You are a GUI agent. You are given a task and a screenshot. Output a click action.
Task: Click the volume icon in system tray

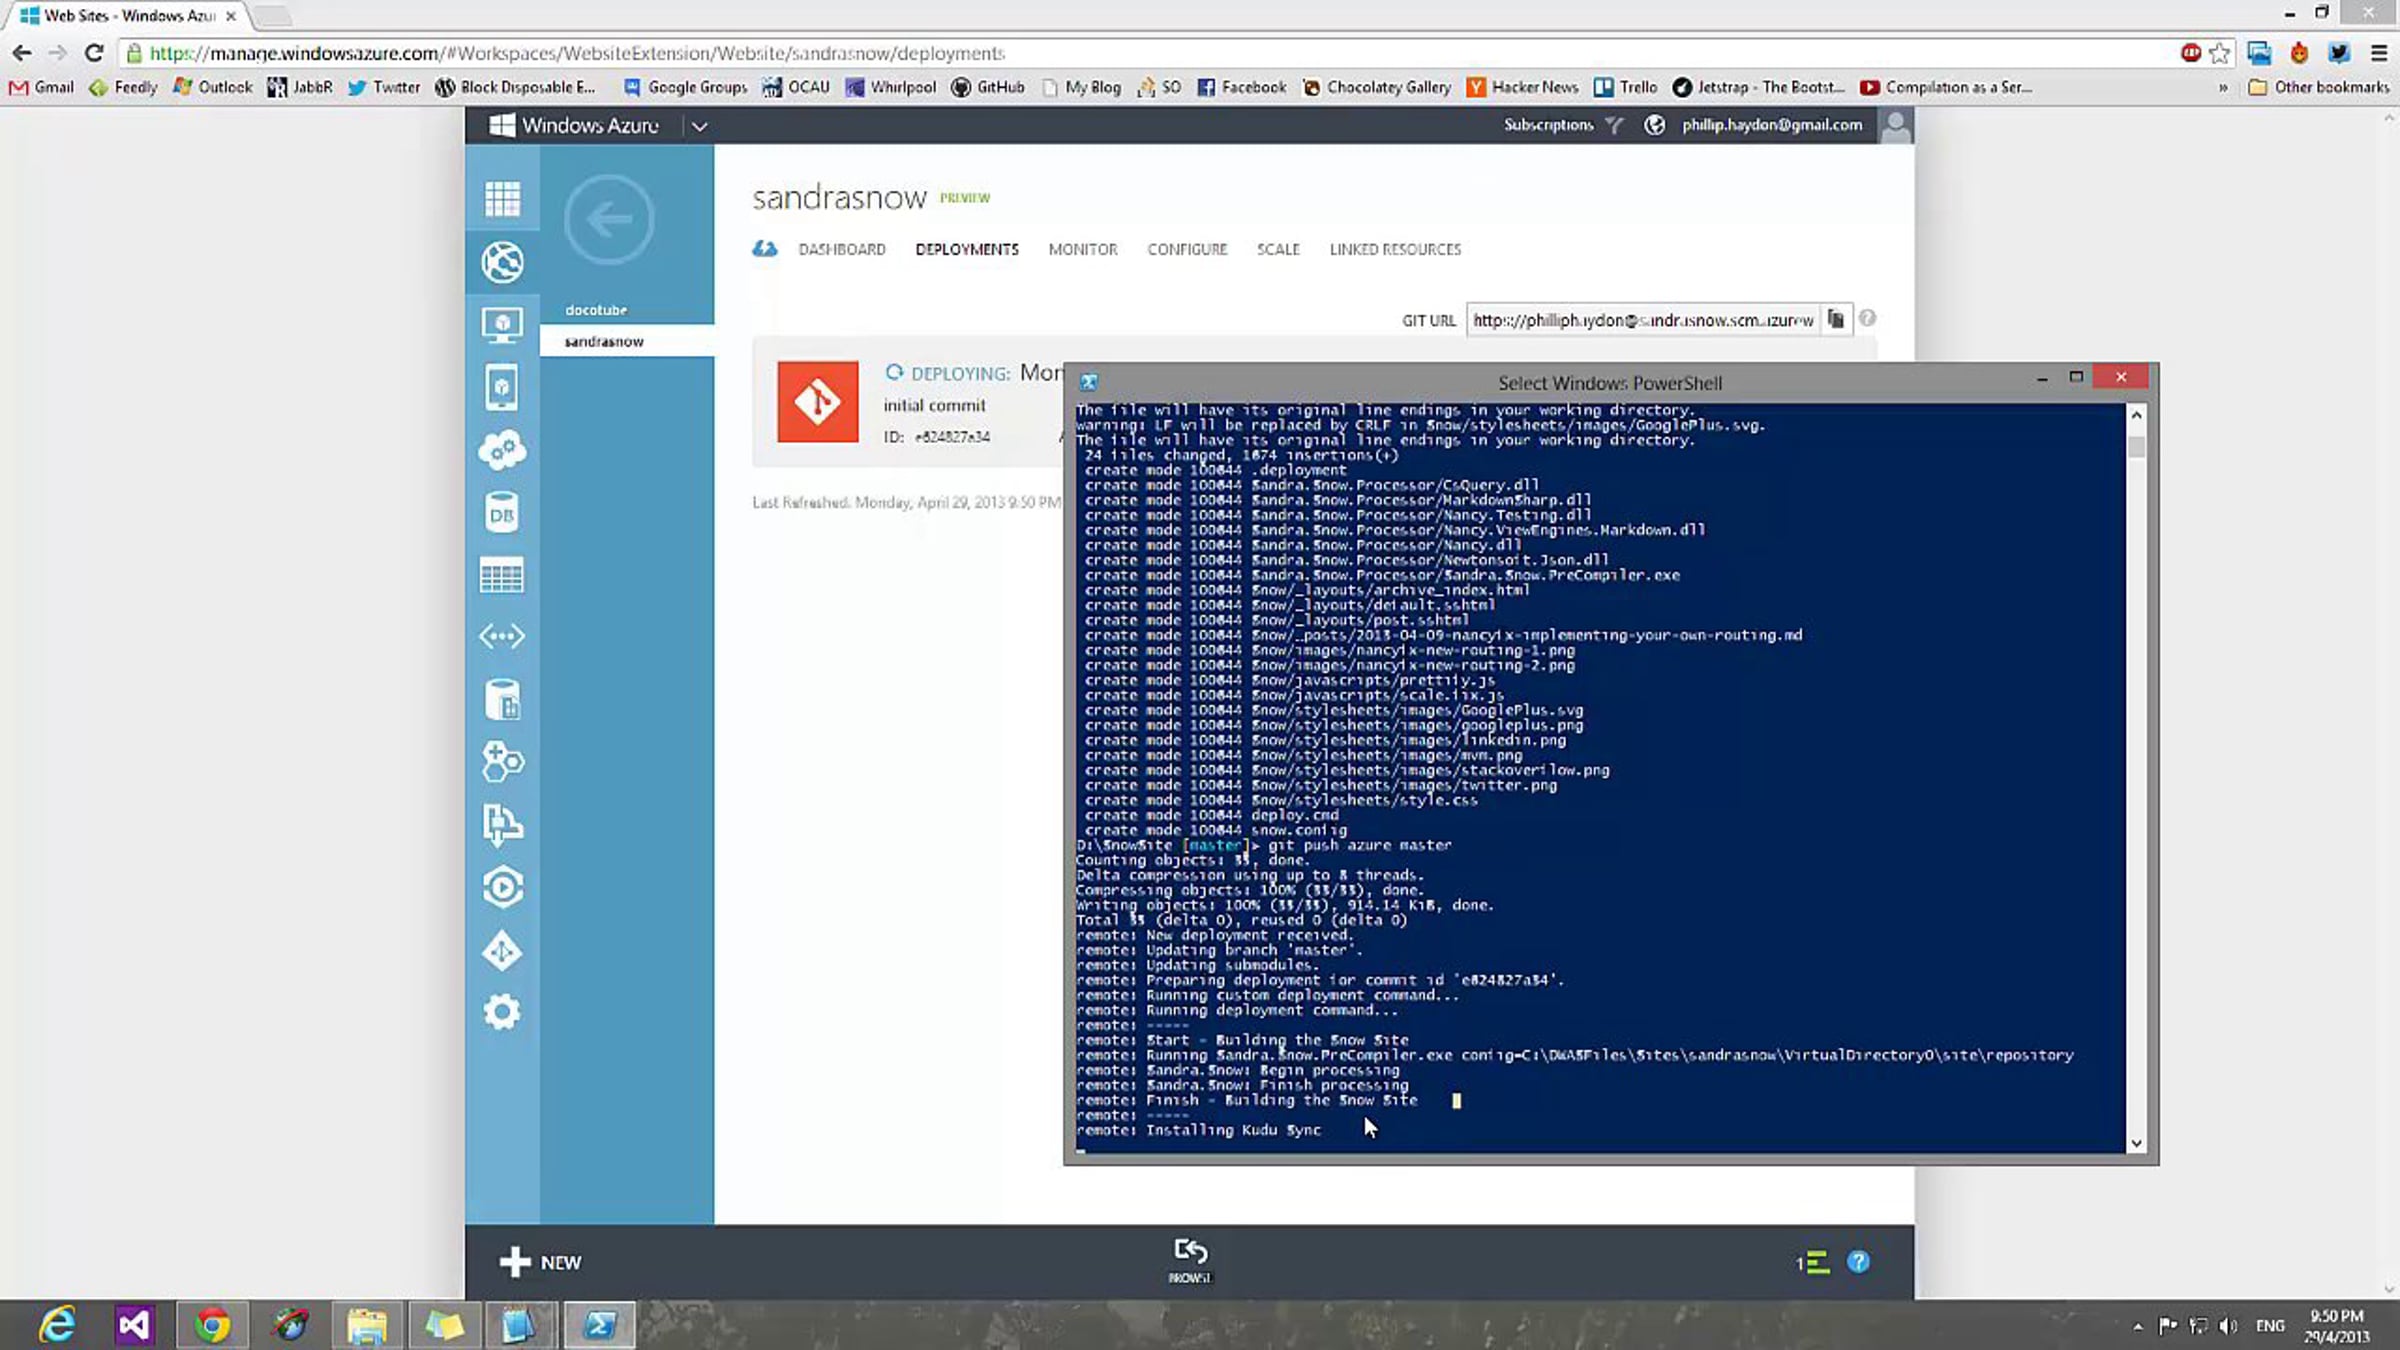pyautogui.click(x=2228, y=1326)
